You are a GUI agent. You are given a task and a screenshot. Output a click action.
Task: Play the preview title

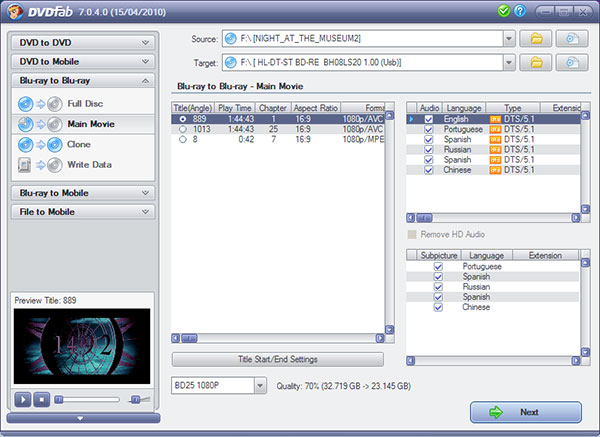23,400
